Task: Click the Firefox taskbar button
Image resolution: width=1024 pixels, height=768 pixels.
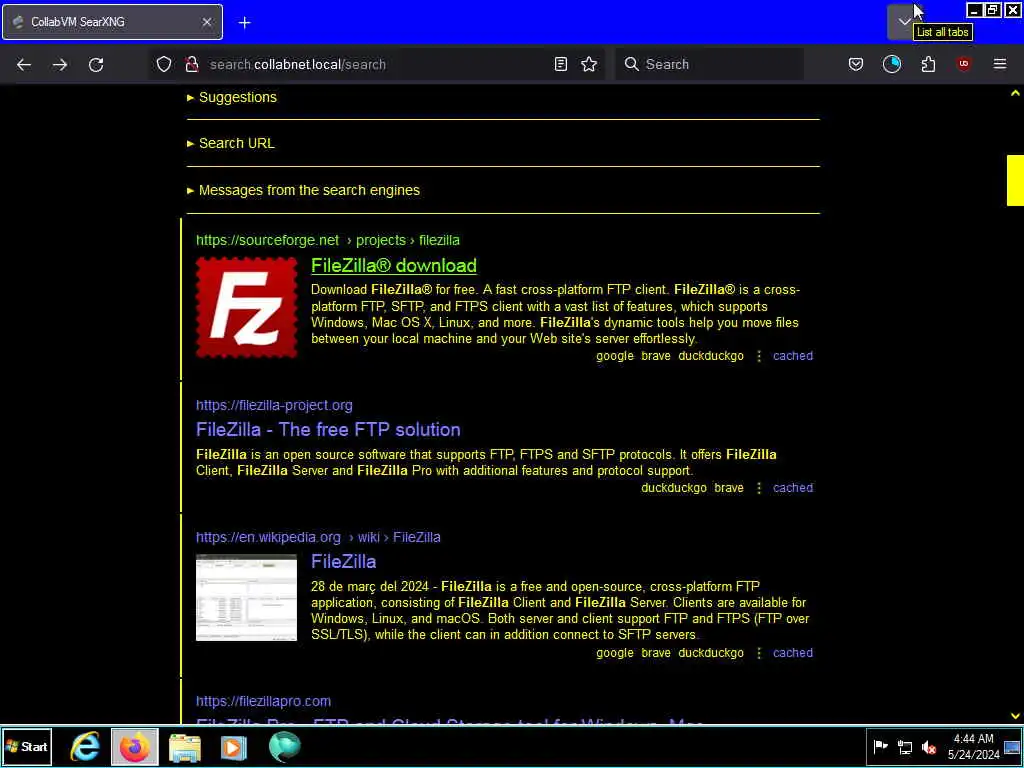Action: pos(135,747)
